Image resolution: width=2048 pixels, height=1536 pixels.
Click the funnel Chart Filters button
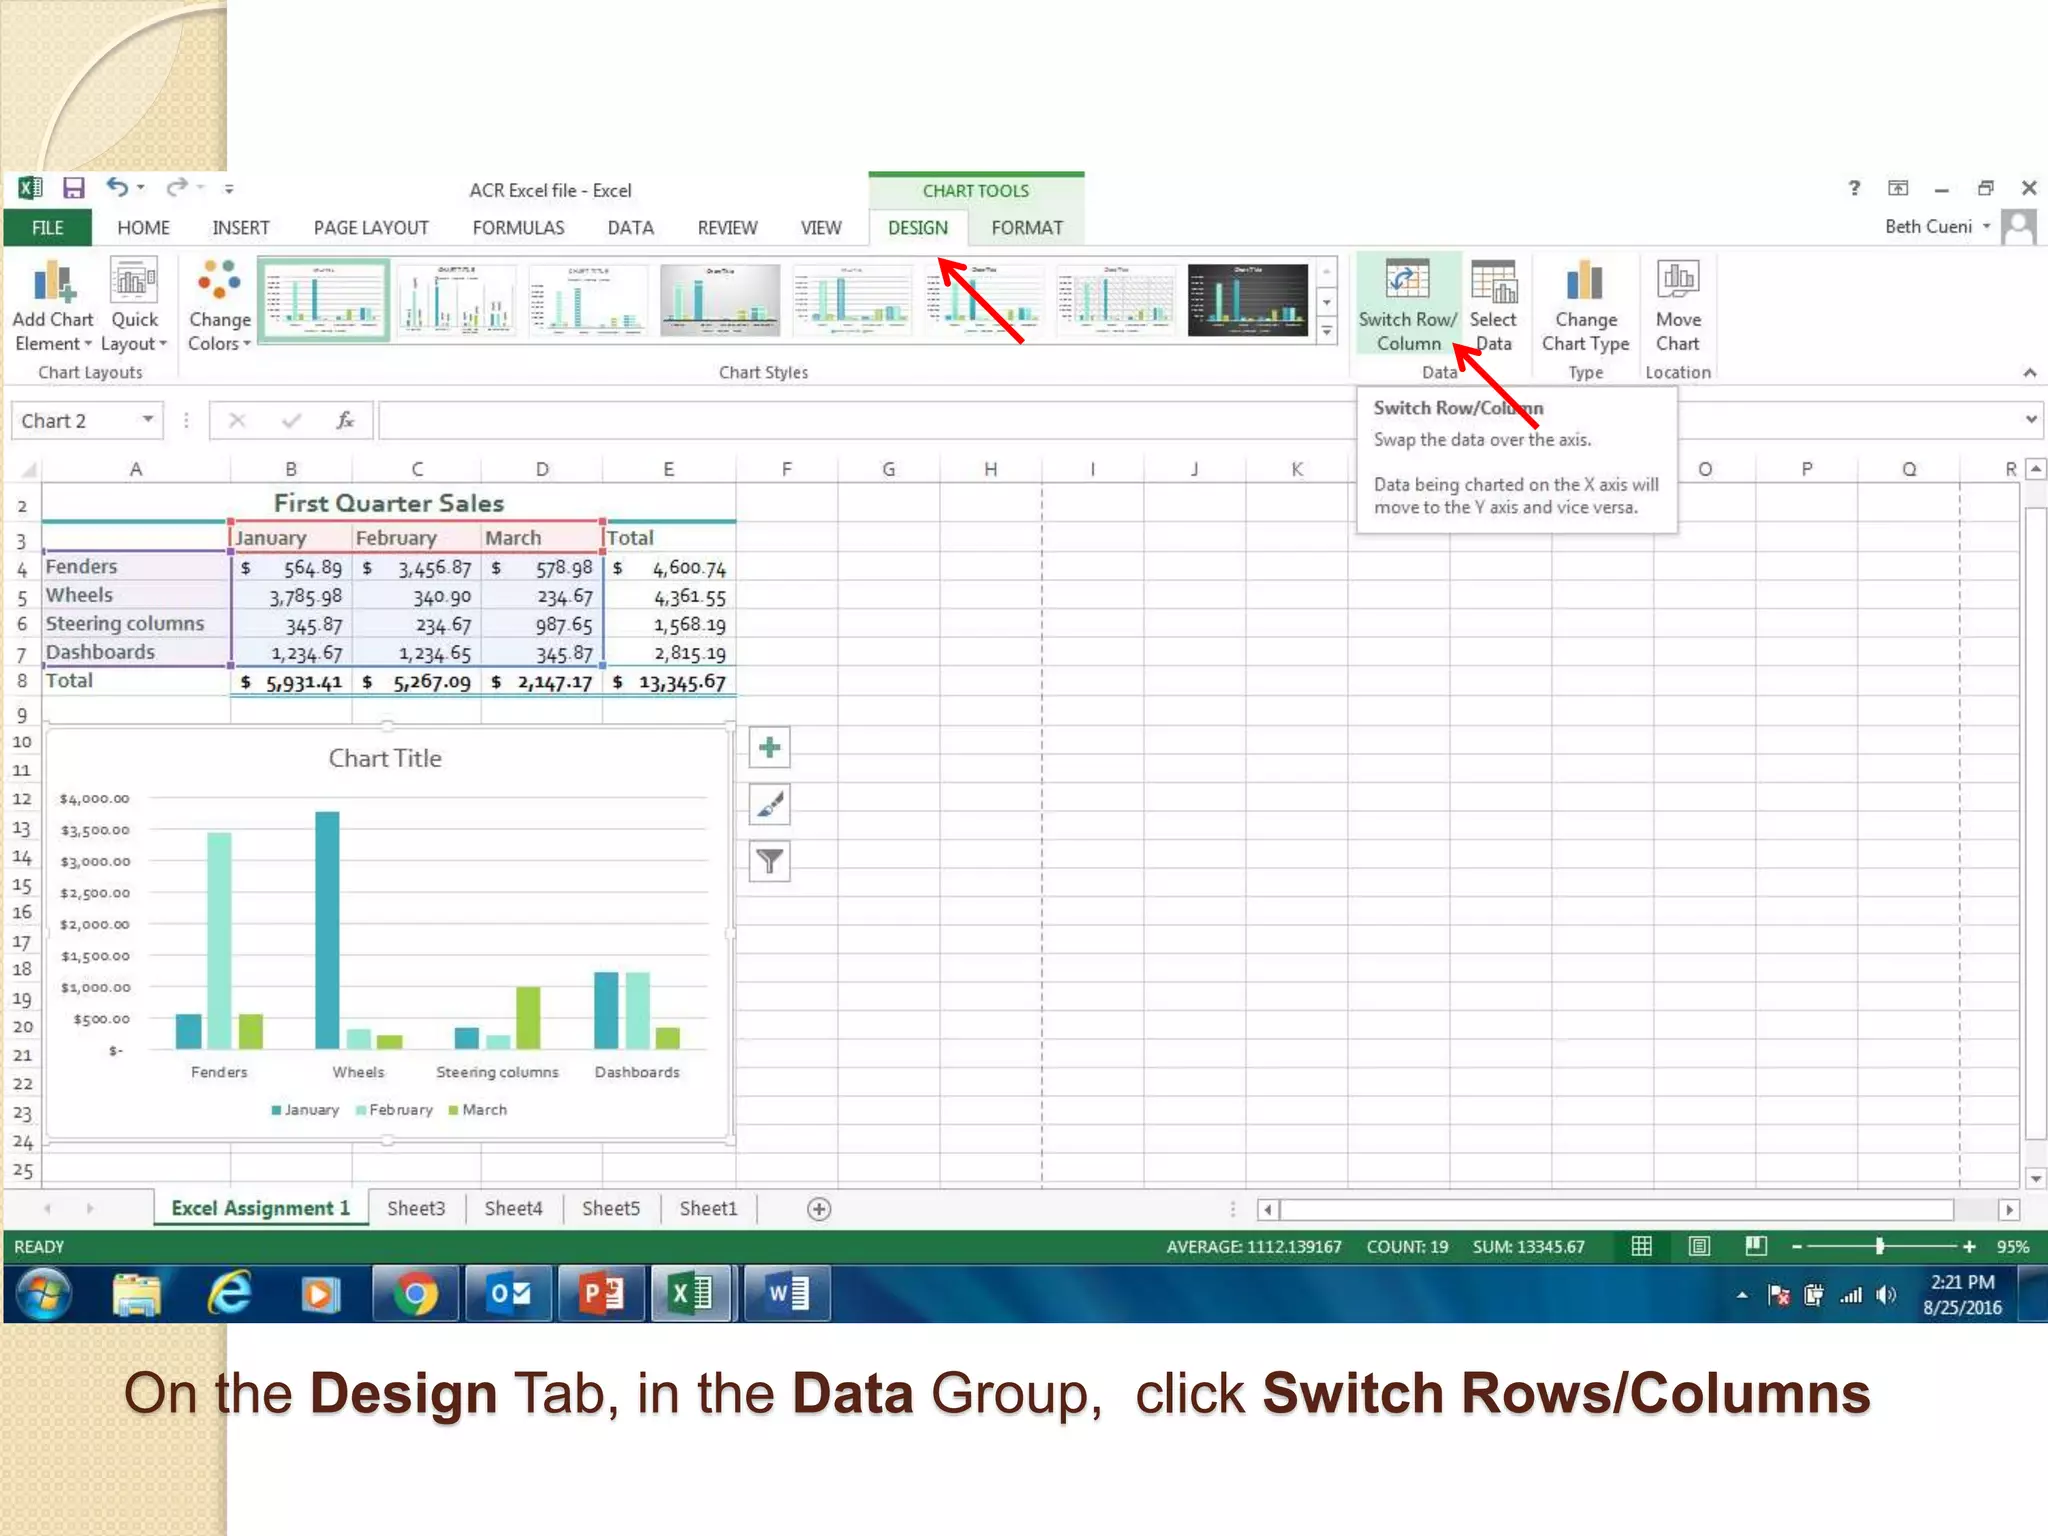coord(769,861)
